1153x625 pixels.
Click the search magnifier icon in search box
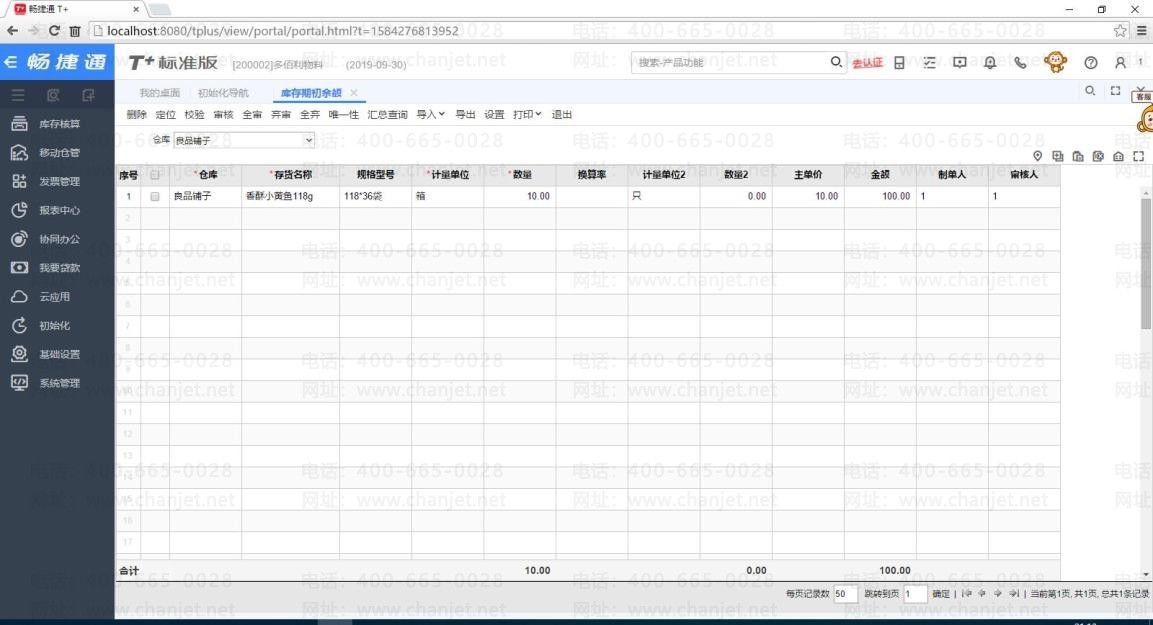coord(837,63)
